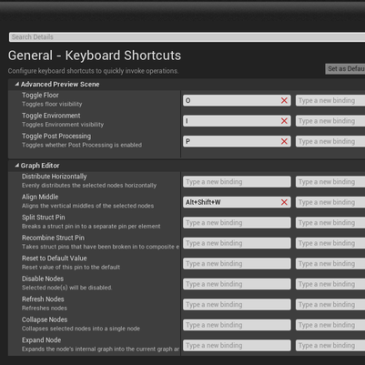Collapse the Advanced Preview Scene section
The height and width of the screenshot is (365, 365).
[x=17, y=84]
